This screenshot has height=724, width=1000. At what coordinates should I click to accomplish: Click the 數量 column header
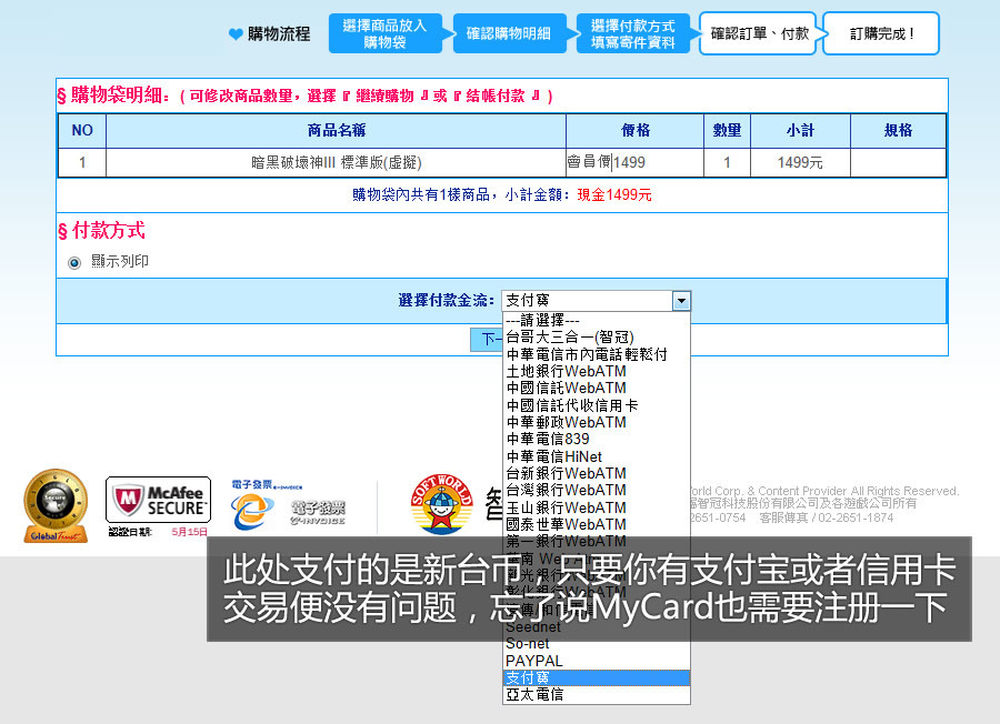(727, 131)
